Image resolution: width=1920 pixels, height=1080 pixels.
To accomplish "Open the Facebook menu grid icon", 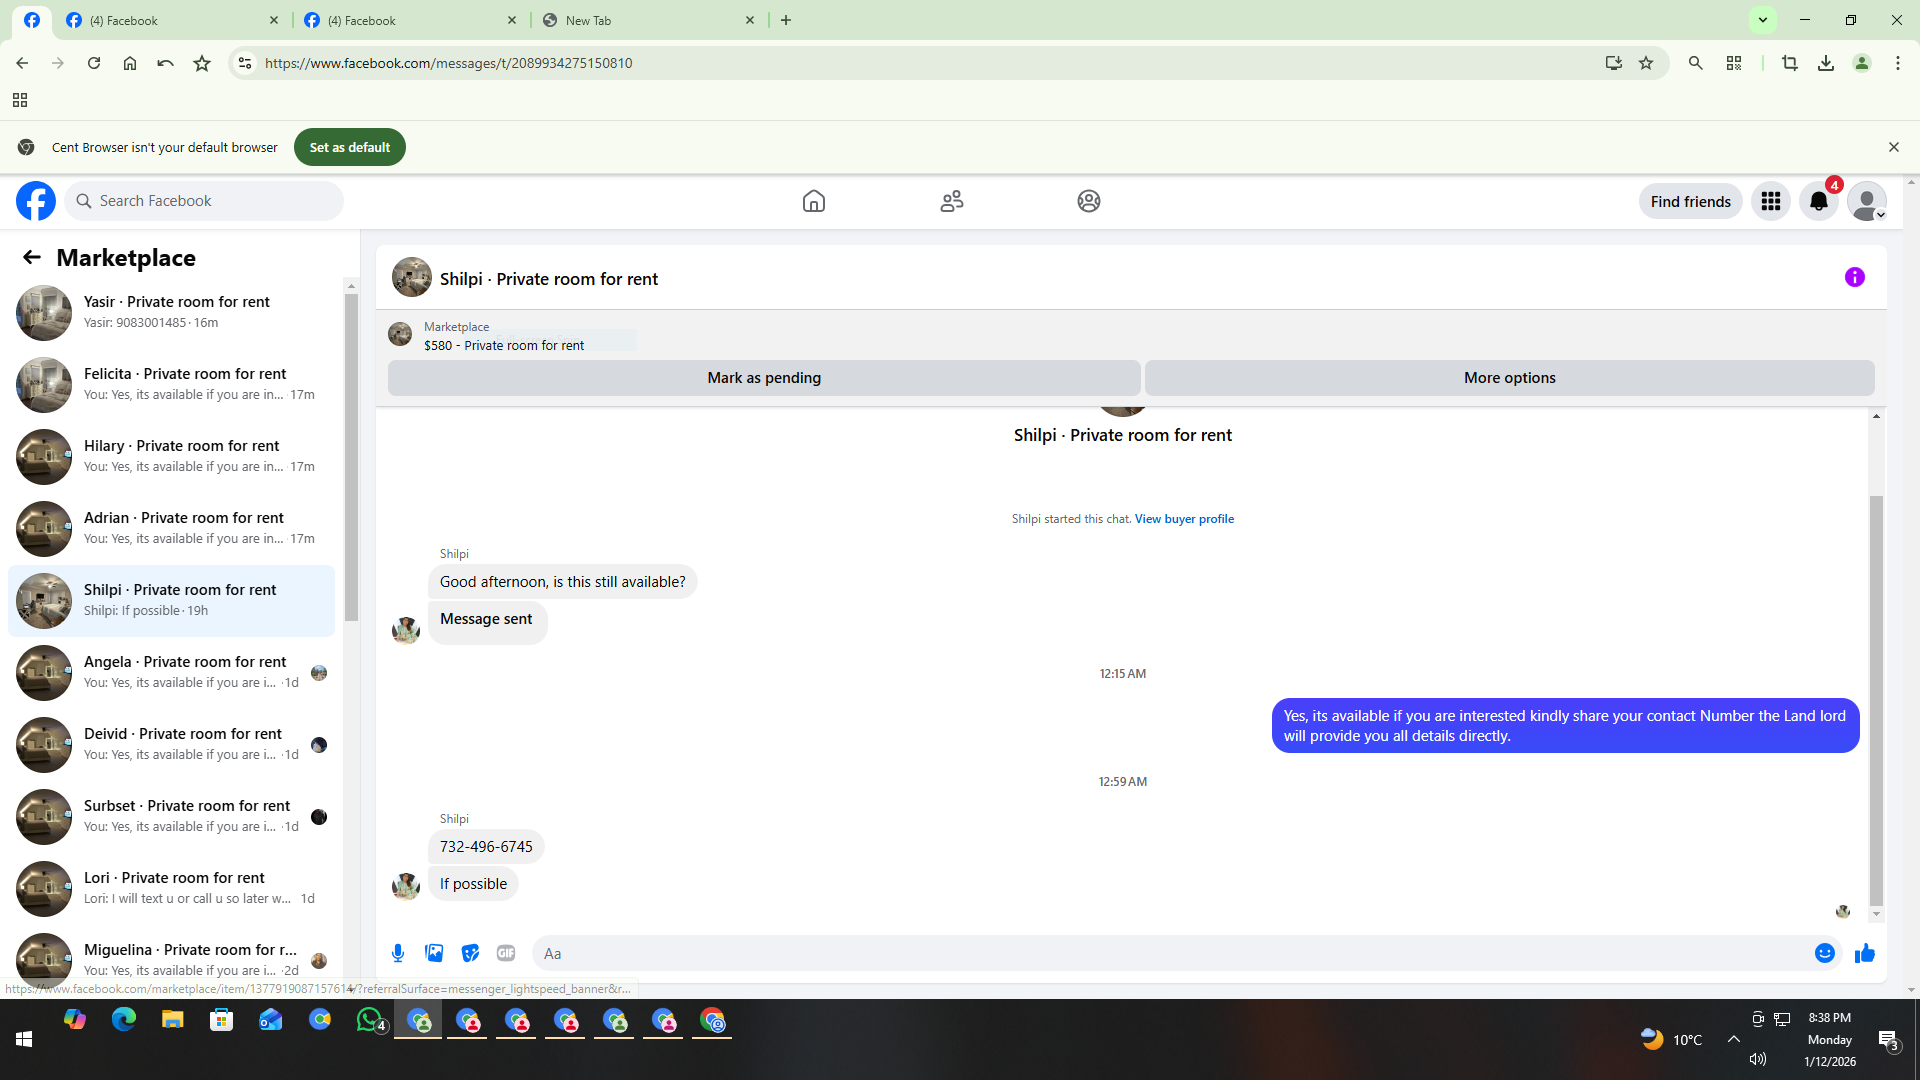I will 1770,201.
